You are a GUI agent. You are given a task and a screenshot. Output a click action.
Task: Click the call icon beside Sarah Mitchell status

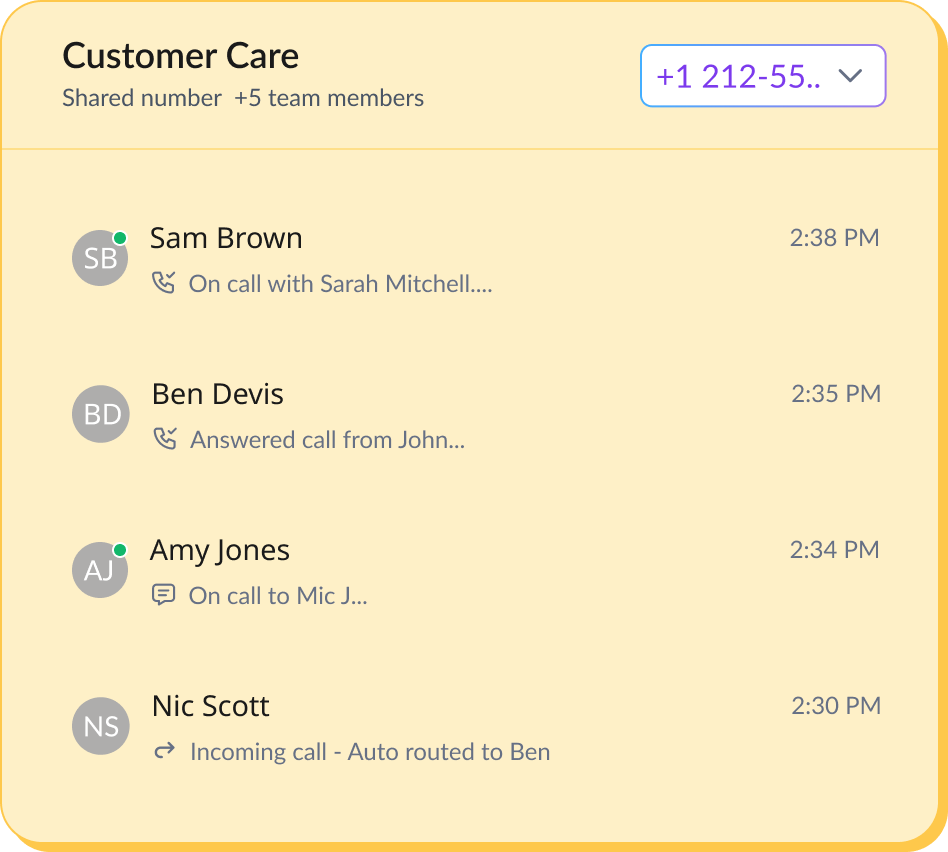163,283
